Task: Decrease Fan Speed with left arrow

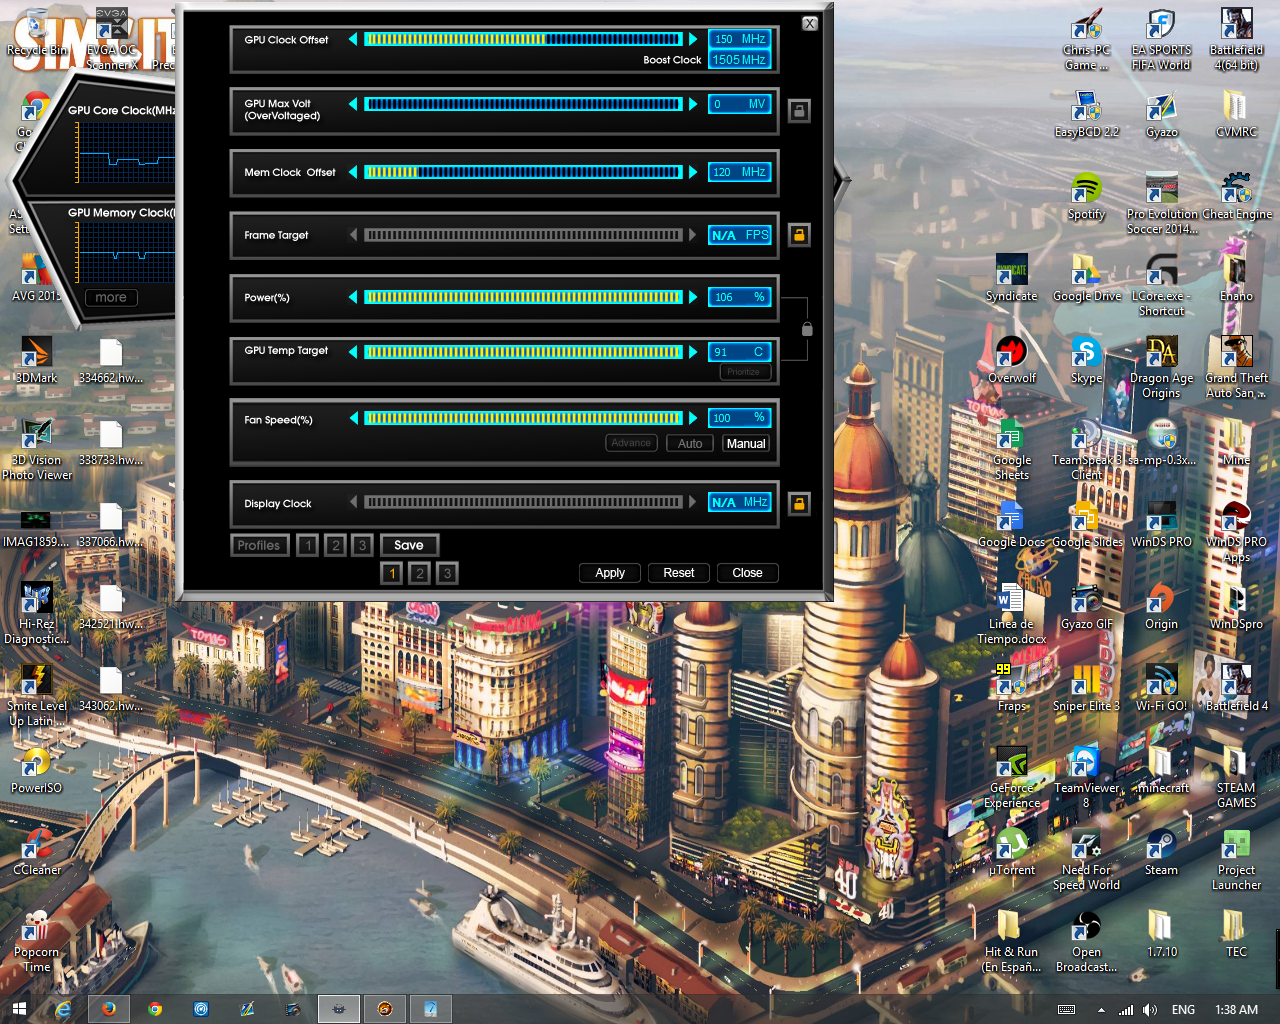Action: point(353,418)
